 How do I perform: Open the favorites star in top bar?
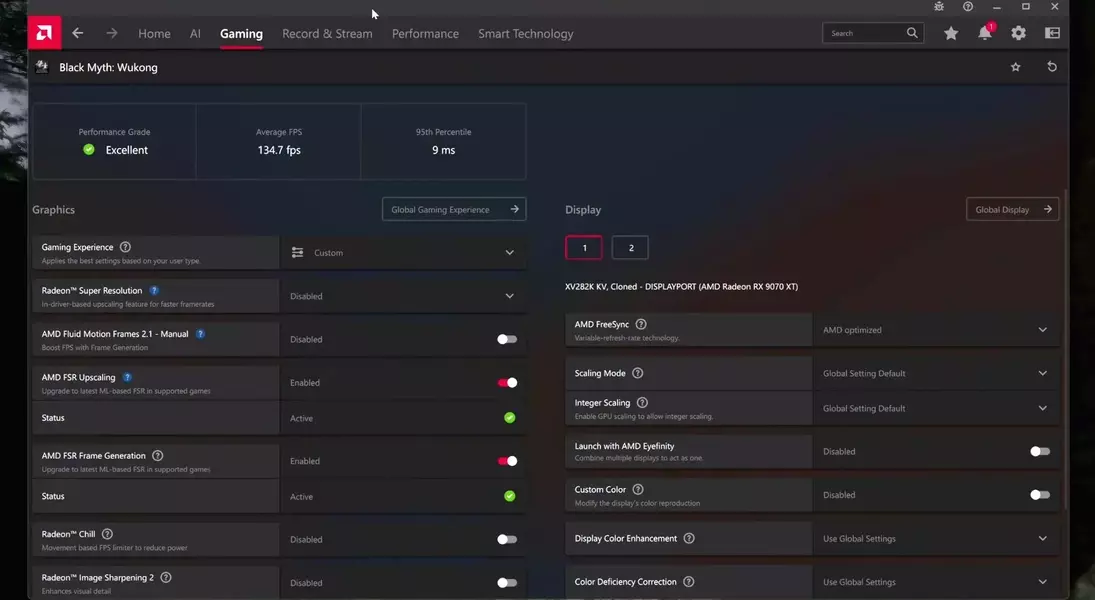click(x=950, y=33)
